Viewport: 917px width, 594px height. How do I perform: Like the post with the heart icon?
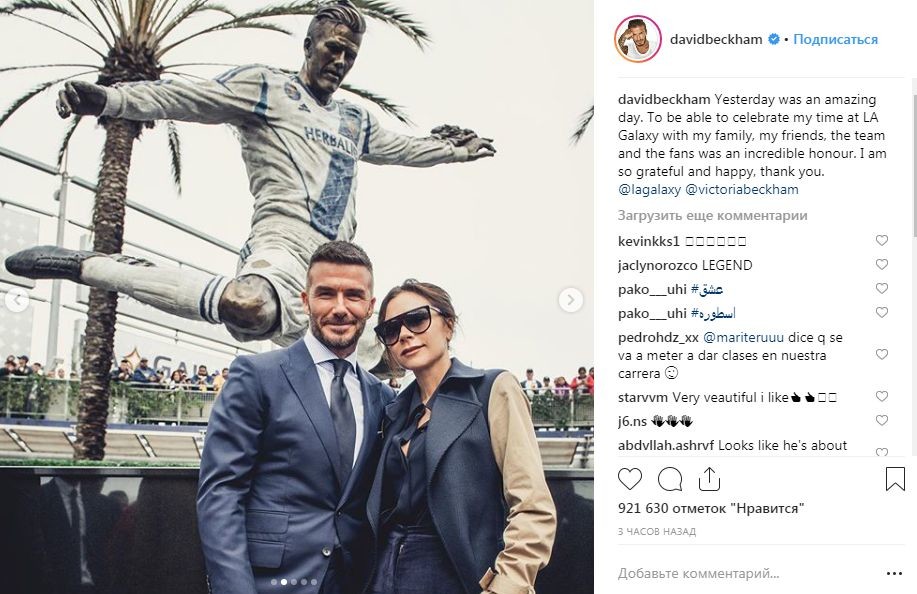pyautogui.click(x=630, y=479)
